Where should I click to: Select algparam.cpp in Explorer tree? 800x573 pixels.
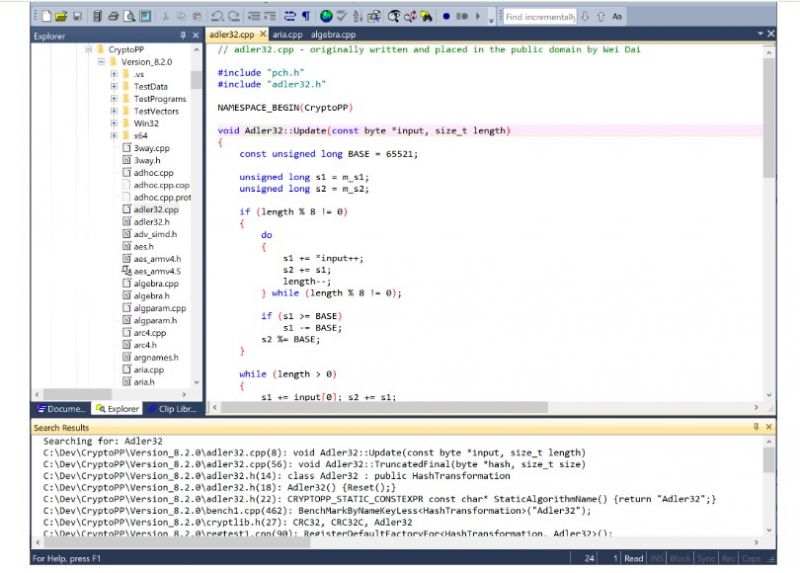160,308
